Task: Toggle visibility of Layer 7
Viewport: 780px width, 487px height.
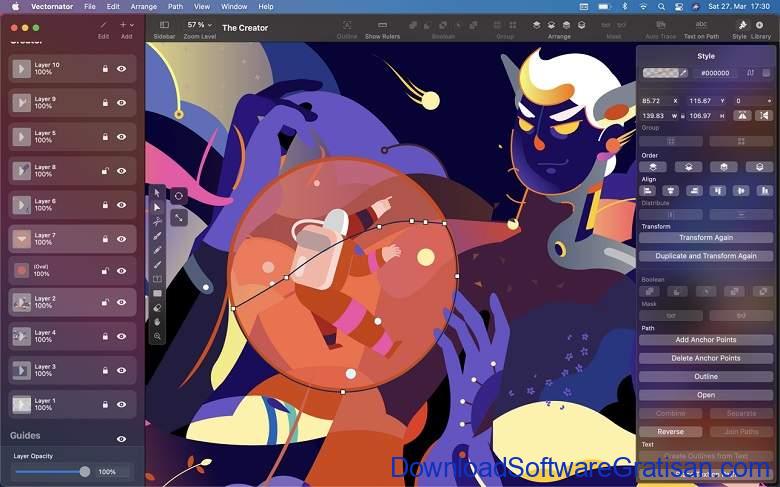Action: 121,239
